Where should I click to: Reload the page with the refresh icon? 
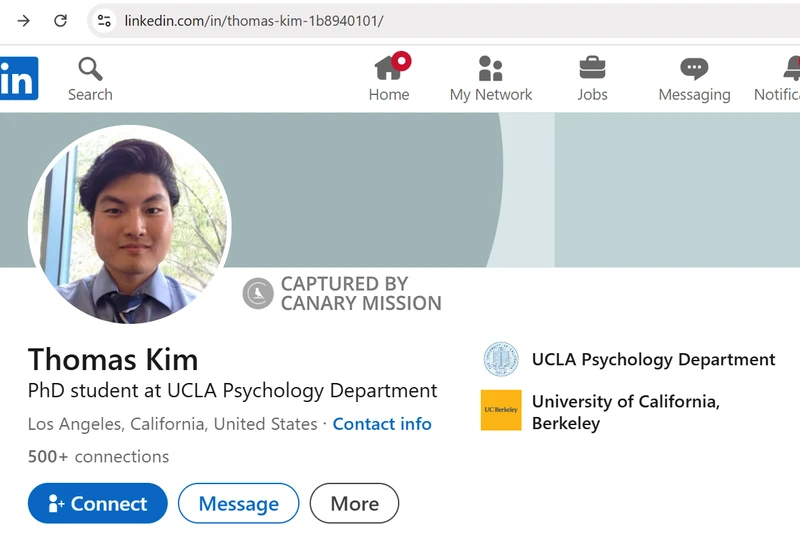61,20
